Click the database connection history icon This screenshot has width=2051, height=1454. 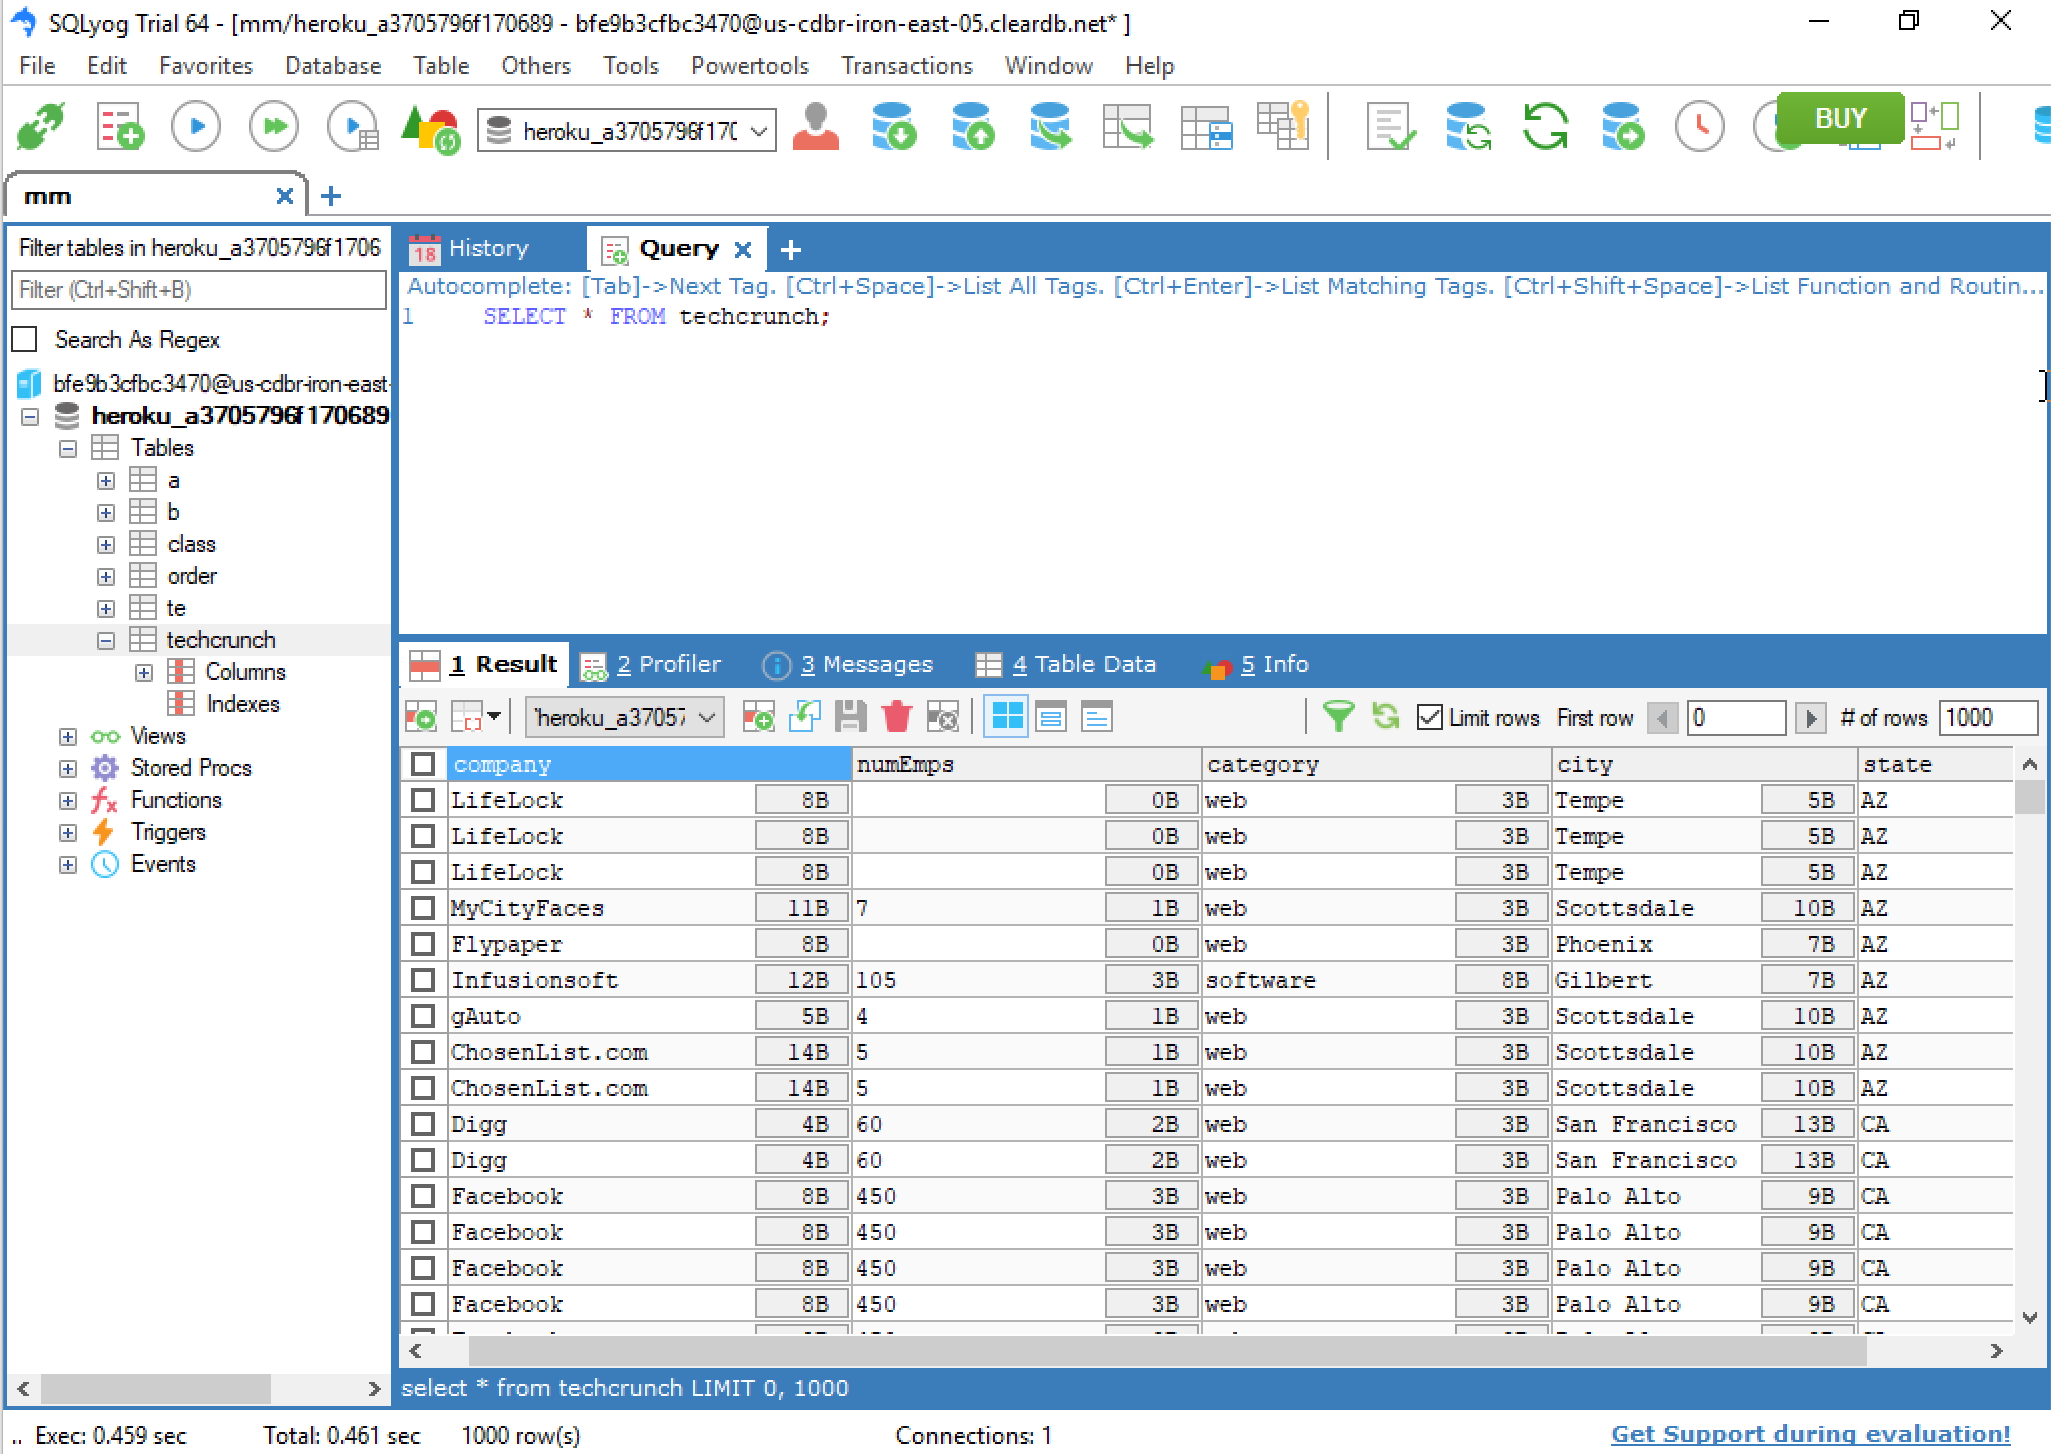(1700, 126)
